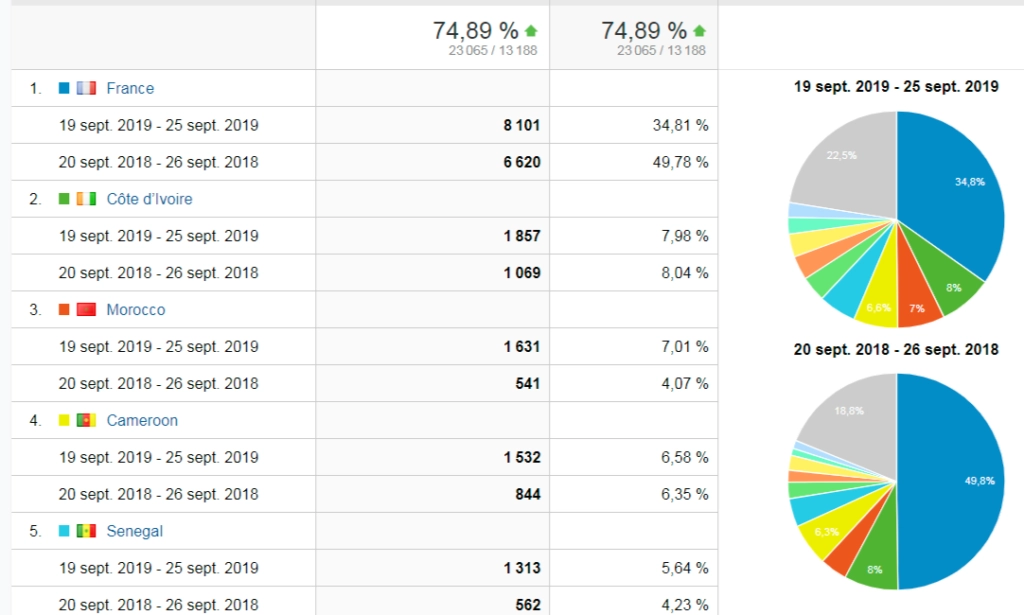This screenshot has height=615, width=1024.
Task: Select the Cameroon country link
Action: (x=142, y=421)
